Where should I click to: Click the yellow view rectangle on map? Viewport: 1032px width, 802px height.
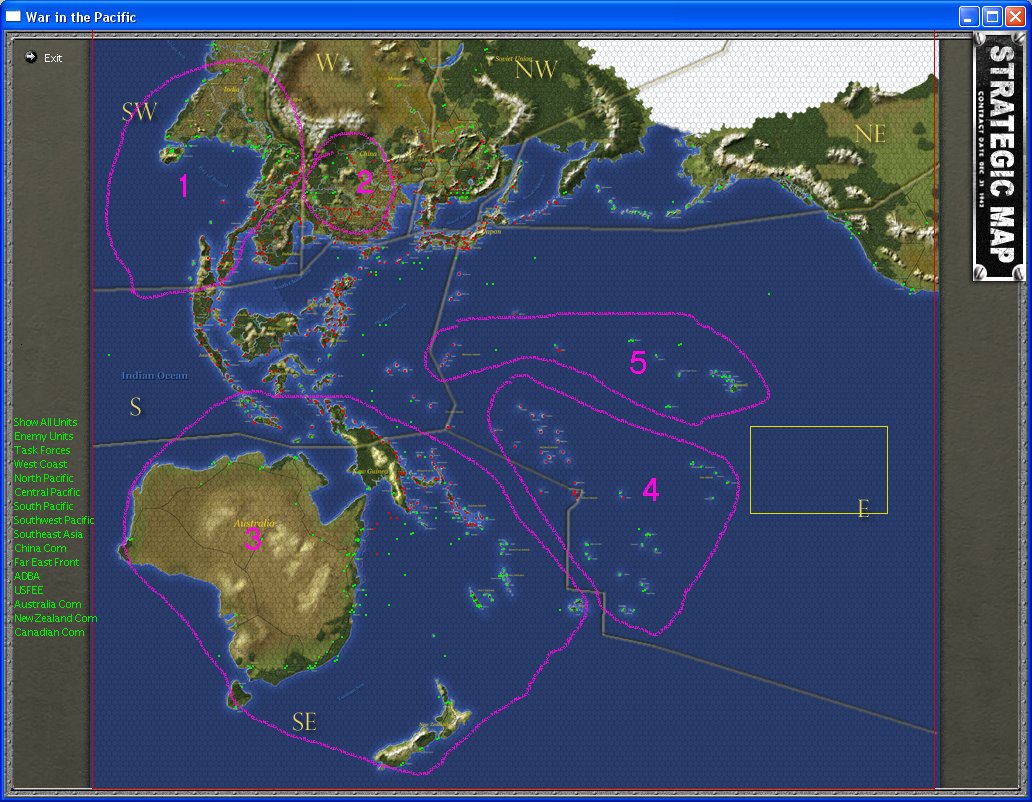pos(819,470)
